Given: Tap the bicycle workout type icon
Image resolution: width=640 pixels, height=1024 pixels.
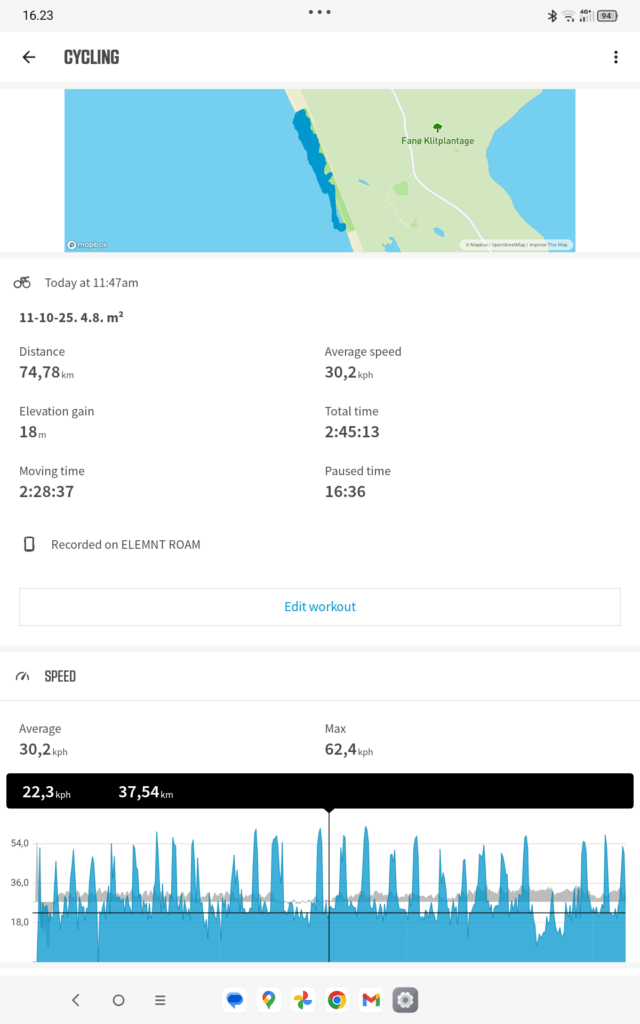Looking at the screenshot, I should 22,283.
